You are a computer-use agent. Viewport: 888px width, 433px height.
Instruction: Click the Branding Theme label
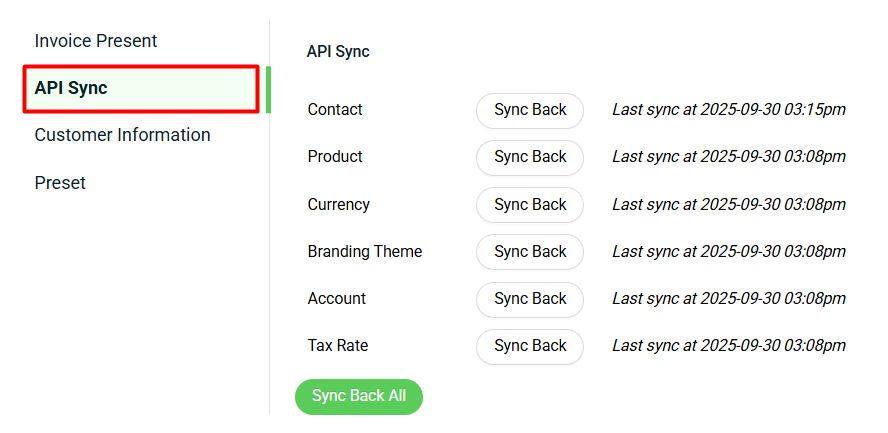click(x=365, y=252)
